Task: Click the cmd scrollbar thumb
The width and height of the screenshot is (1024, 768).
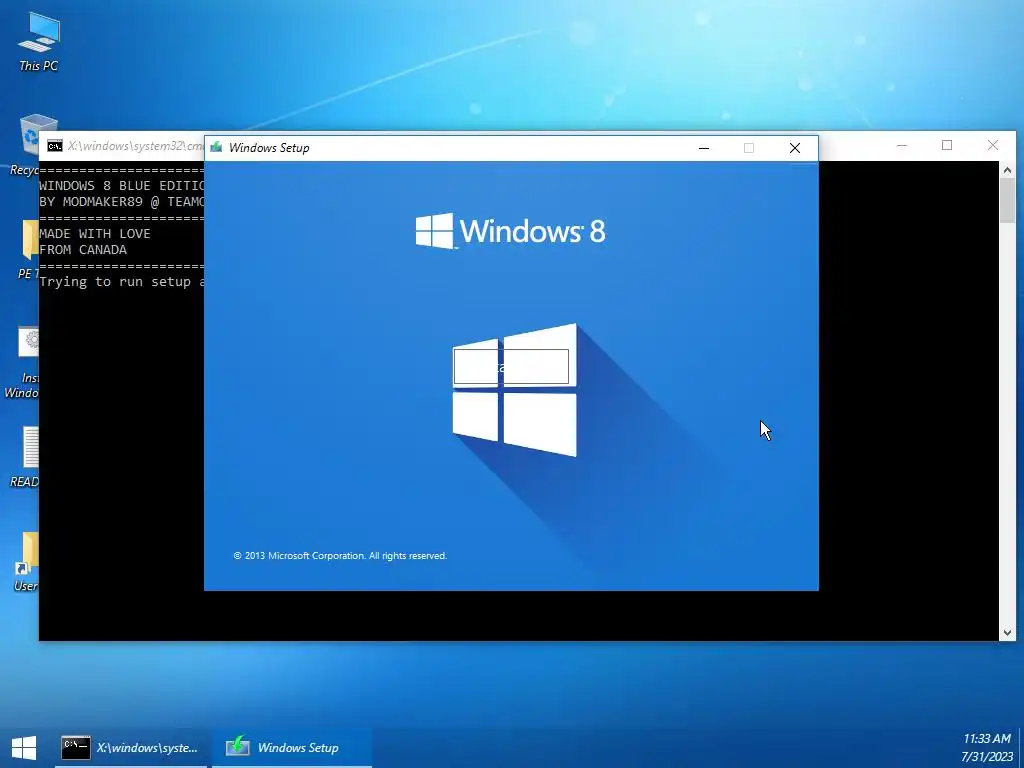Action: click(1007, 200)
